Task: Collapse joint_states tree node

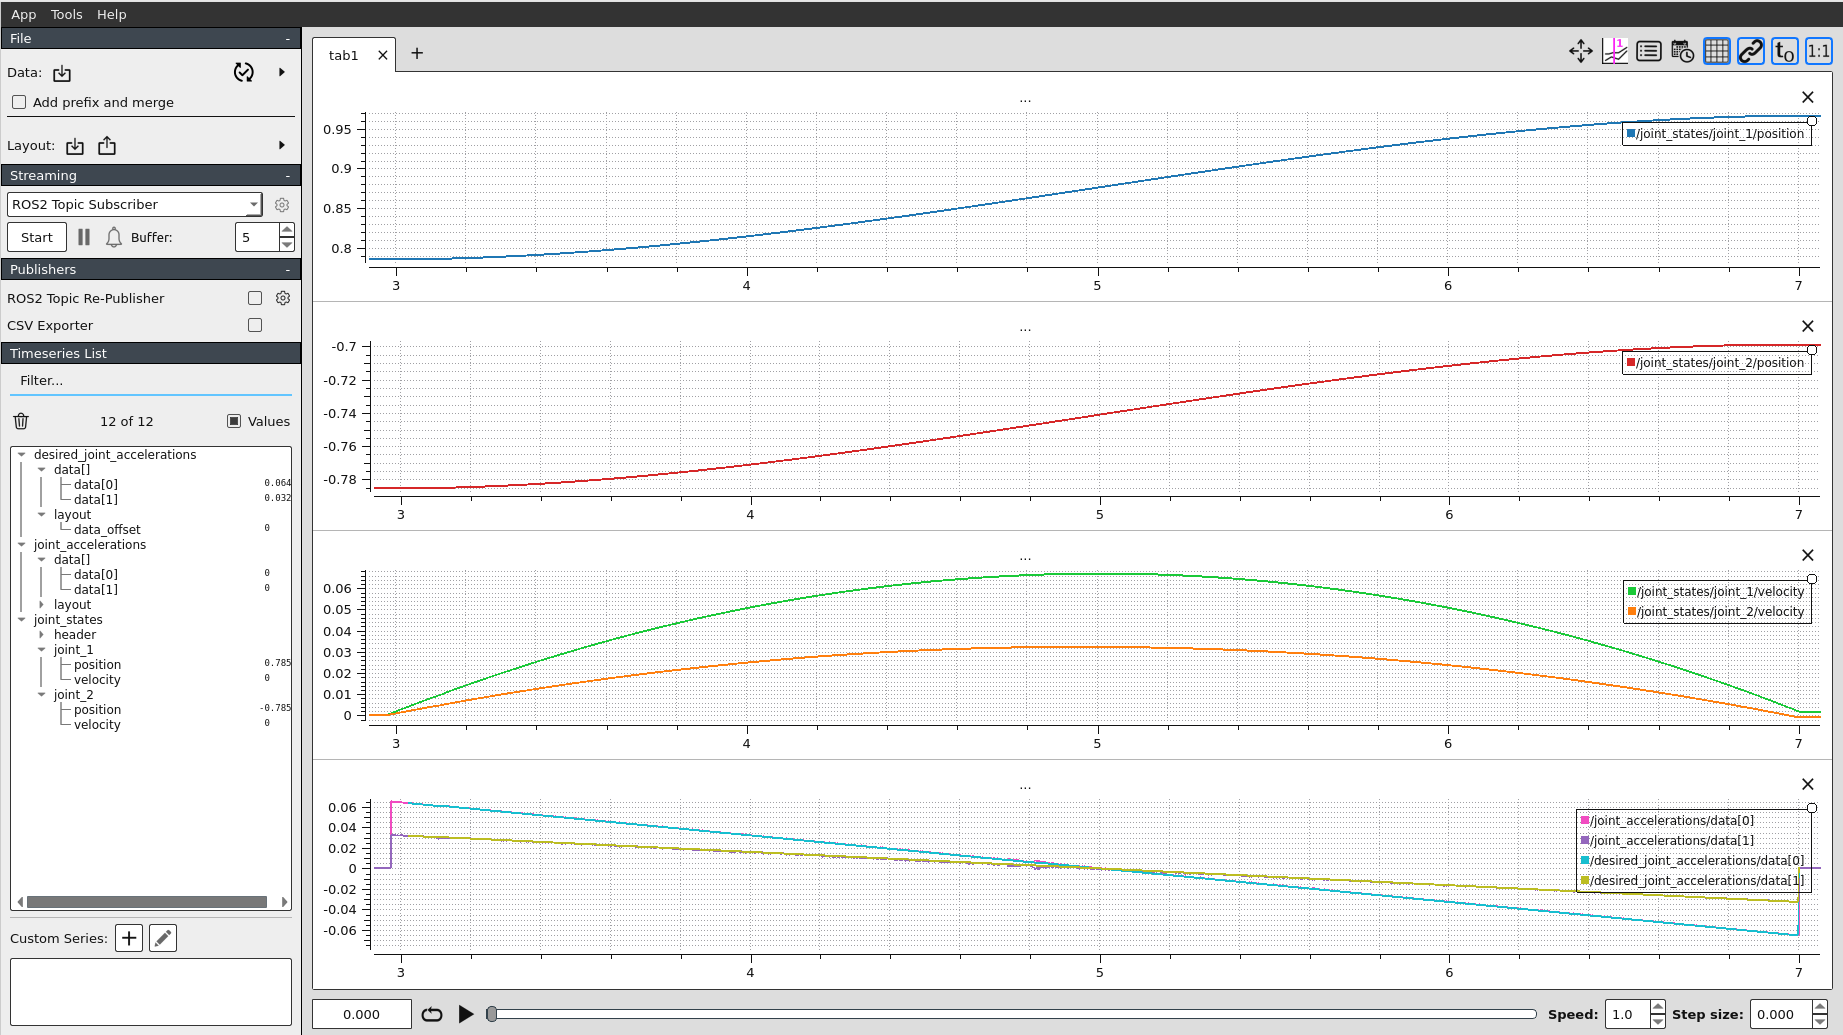Action: tap(21, 619)
